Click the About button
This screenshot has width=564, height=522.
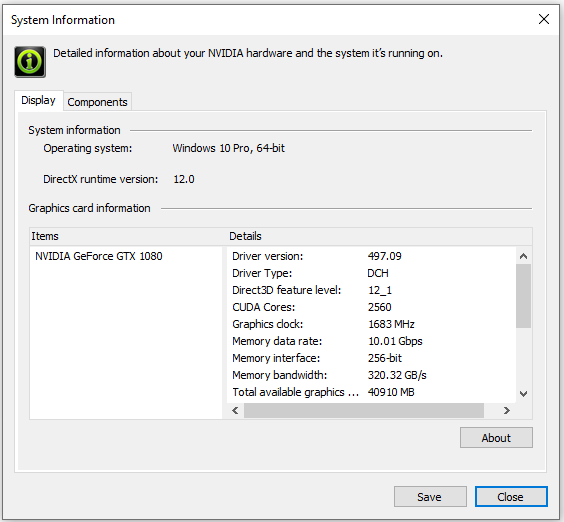496,438
